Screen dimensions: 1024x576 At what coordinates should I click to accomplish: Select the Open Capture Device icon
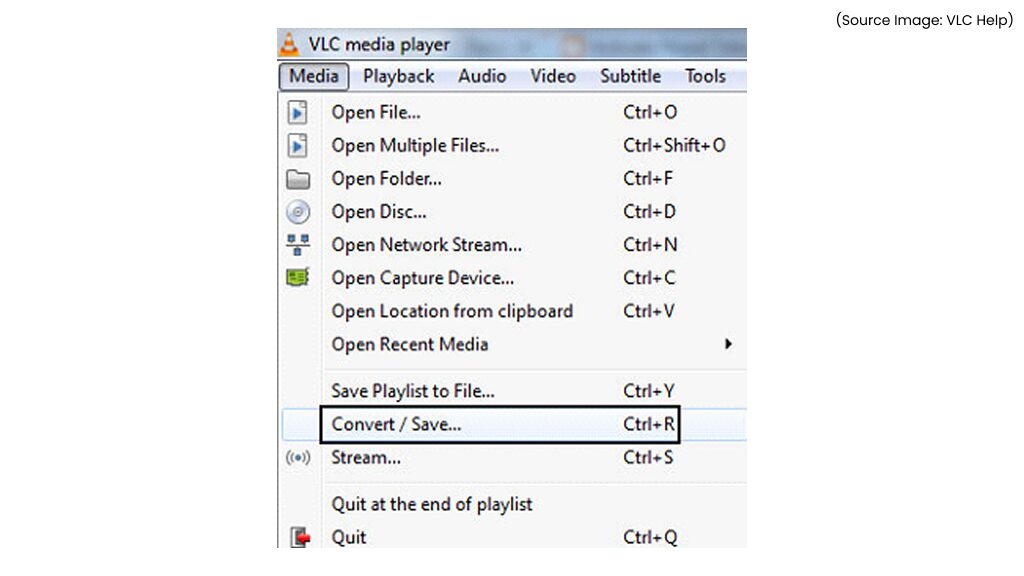click(298, 278)
